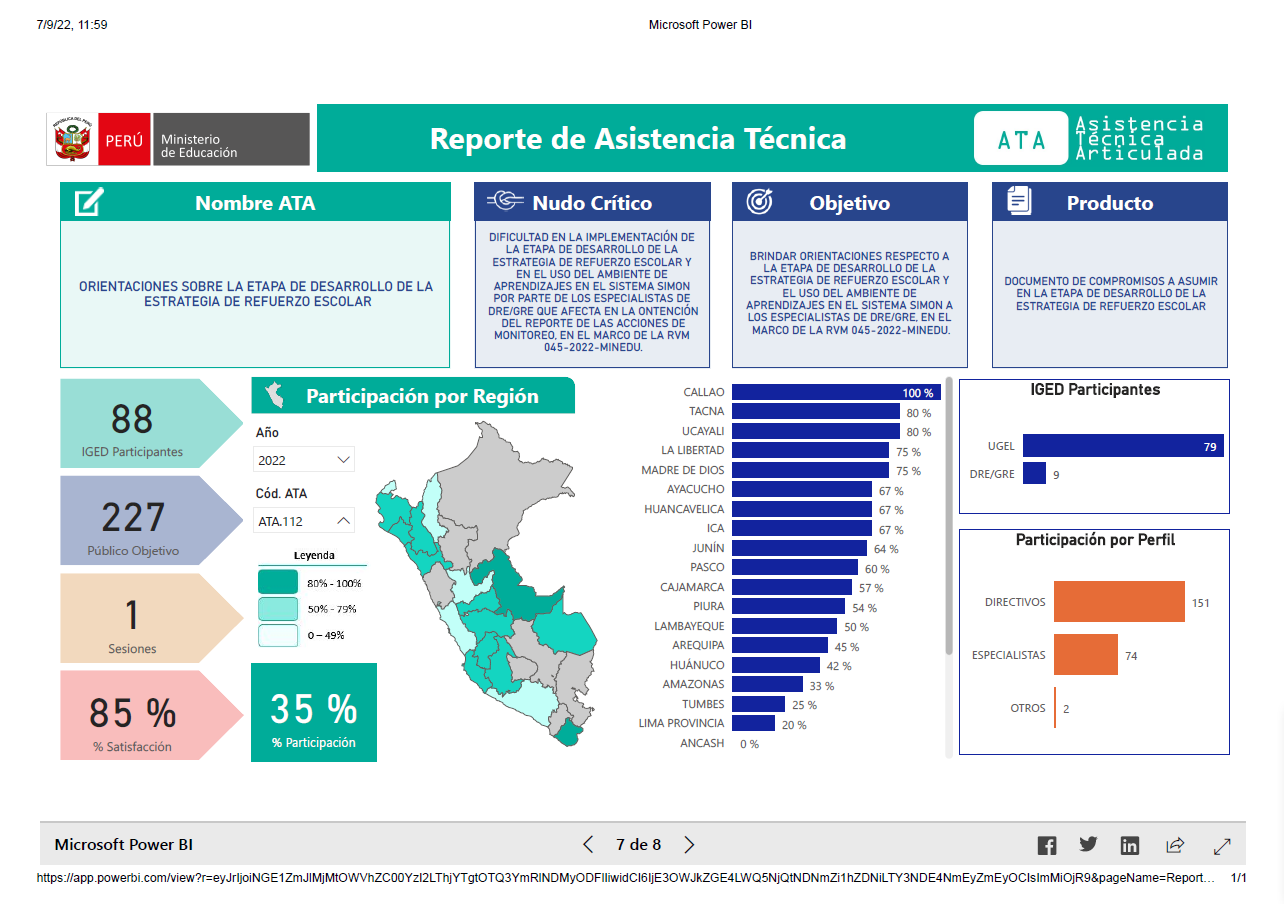The image size is (1284, 904).
Task: Click the 88 IGED Participantes card
Action: [x=150, y=423]
